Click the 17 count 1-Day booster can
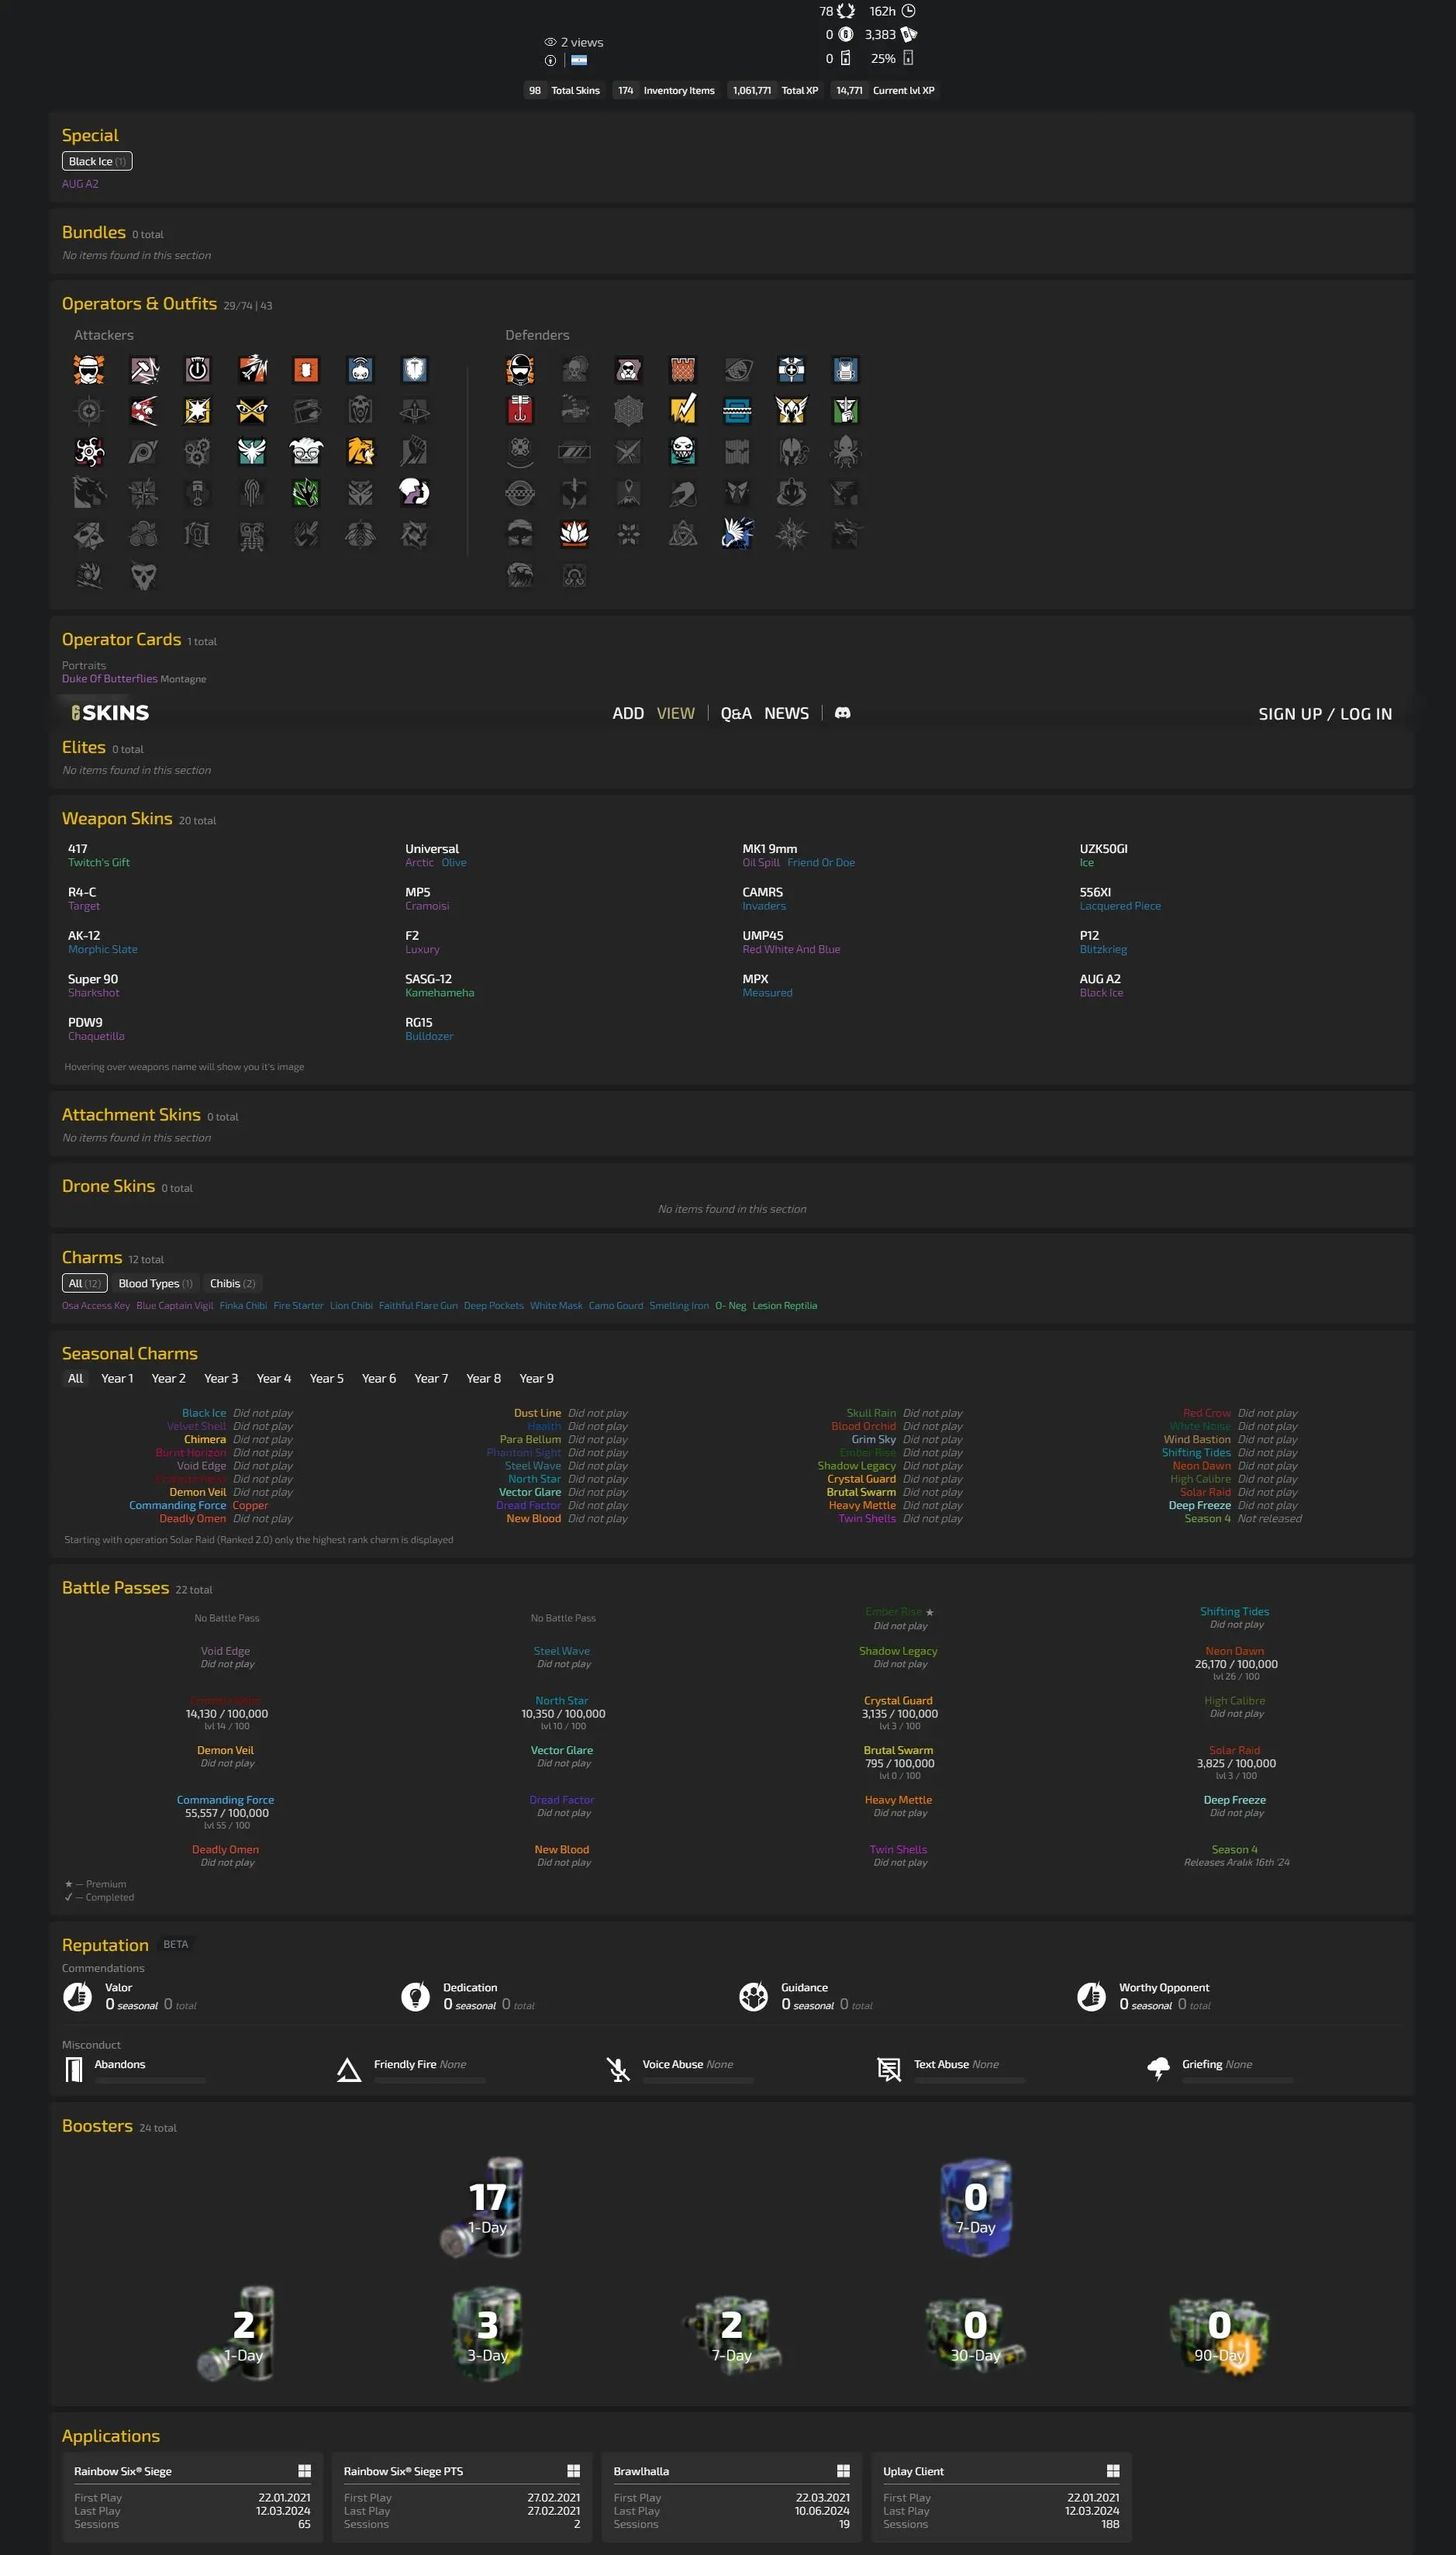This screenshot has width=1456, height=2555. [x=487, y=2206]
